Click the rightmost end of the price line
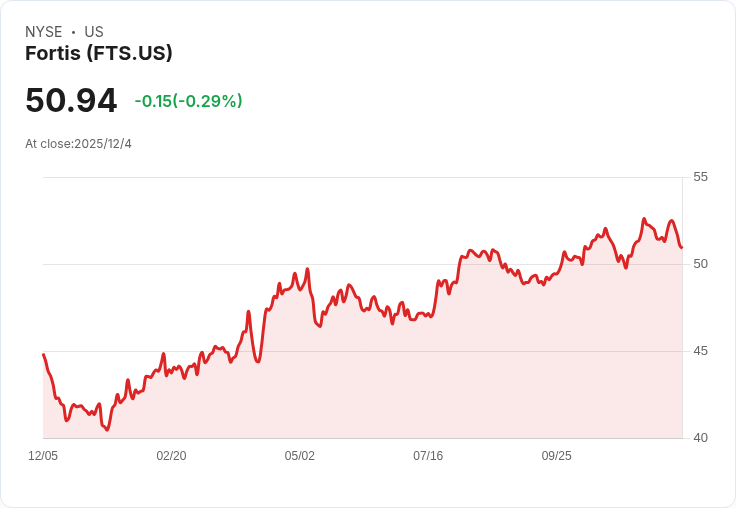The image size is (736, 508). 681,247
